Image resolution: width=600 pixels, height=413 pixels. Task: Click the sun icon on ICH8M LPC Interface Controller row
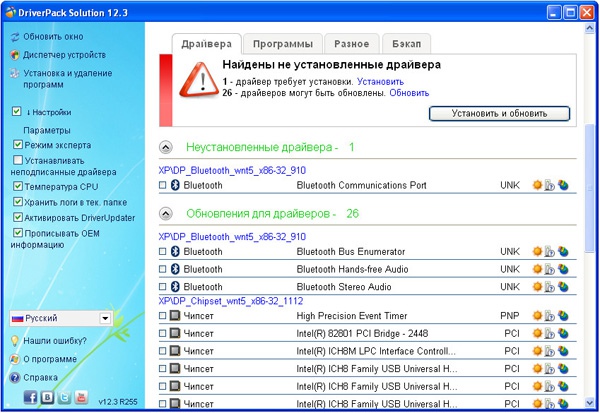537,351
